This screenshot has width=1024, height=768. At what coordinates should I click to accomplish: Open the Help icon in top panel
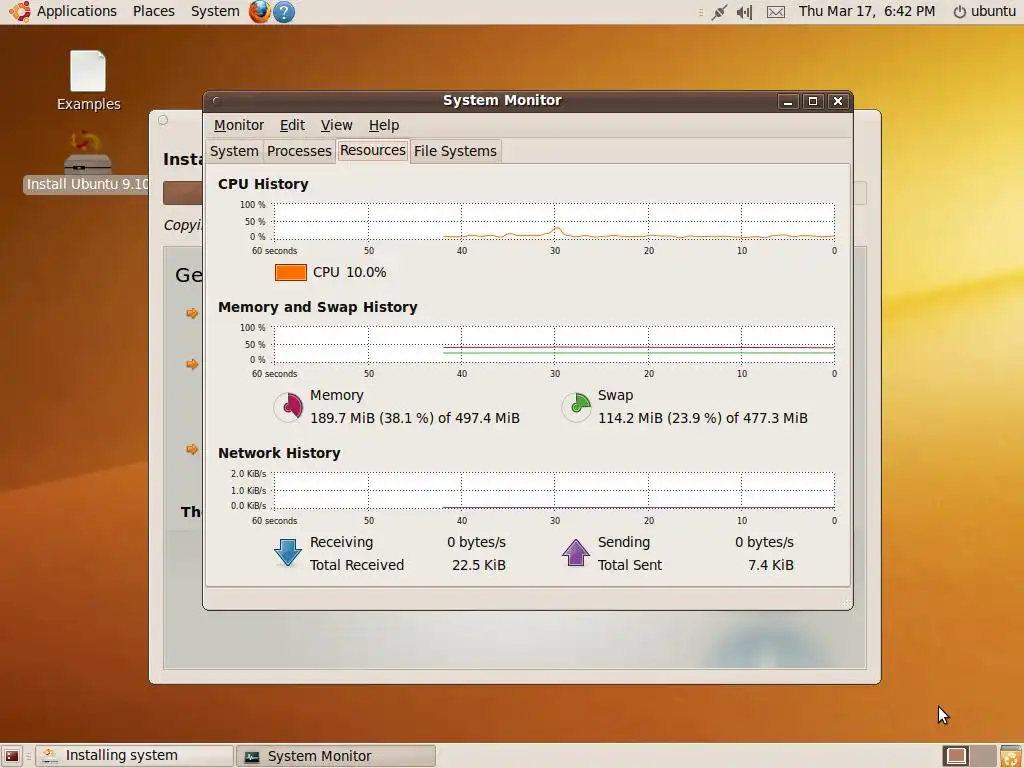[284, 12]
